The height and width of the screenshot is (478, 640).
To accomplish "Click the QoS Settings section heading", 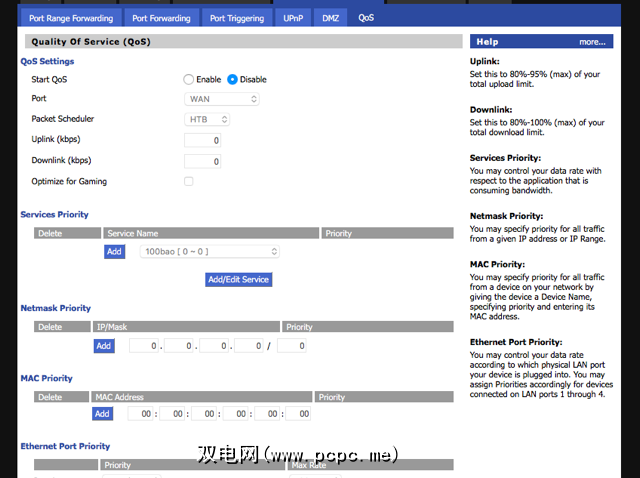I will click(x=47, y=61).
